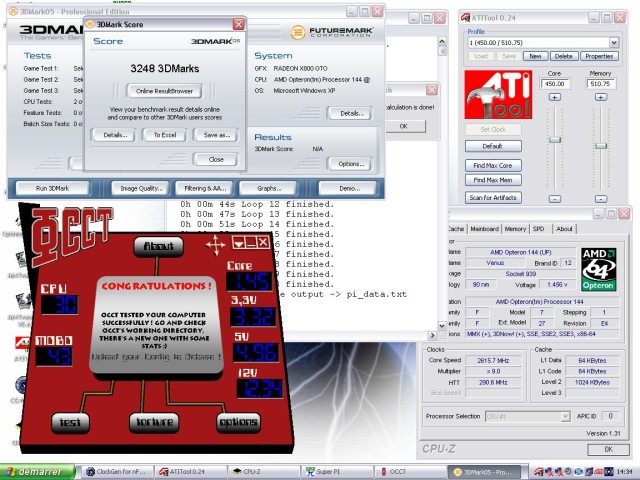Screen dimensions: 640x480
Task: Open the Cache tab in CPU-Z
Action: pyautogui.click(x=456, y=229)
